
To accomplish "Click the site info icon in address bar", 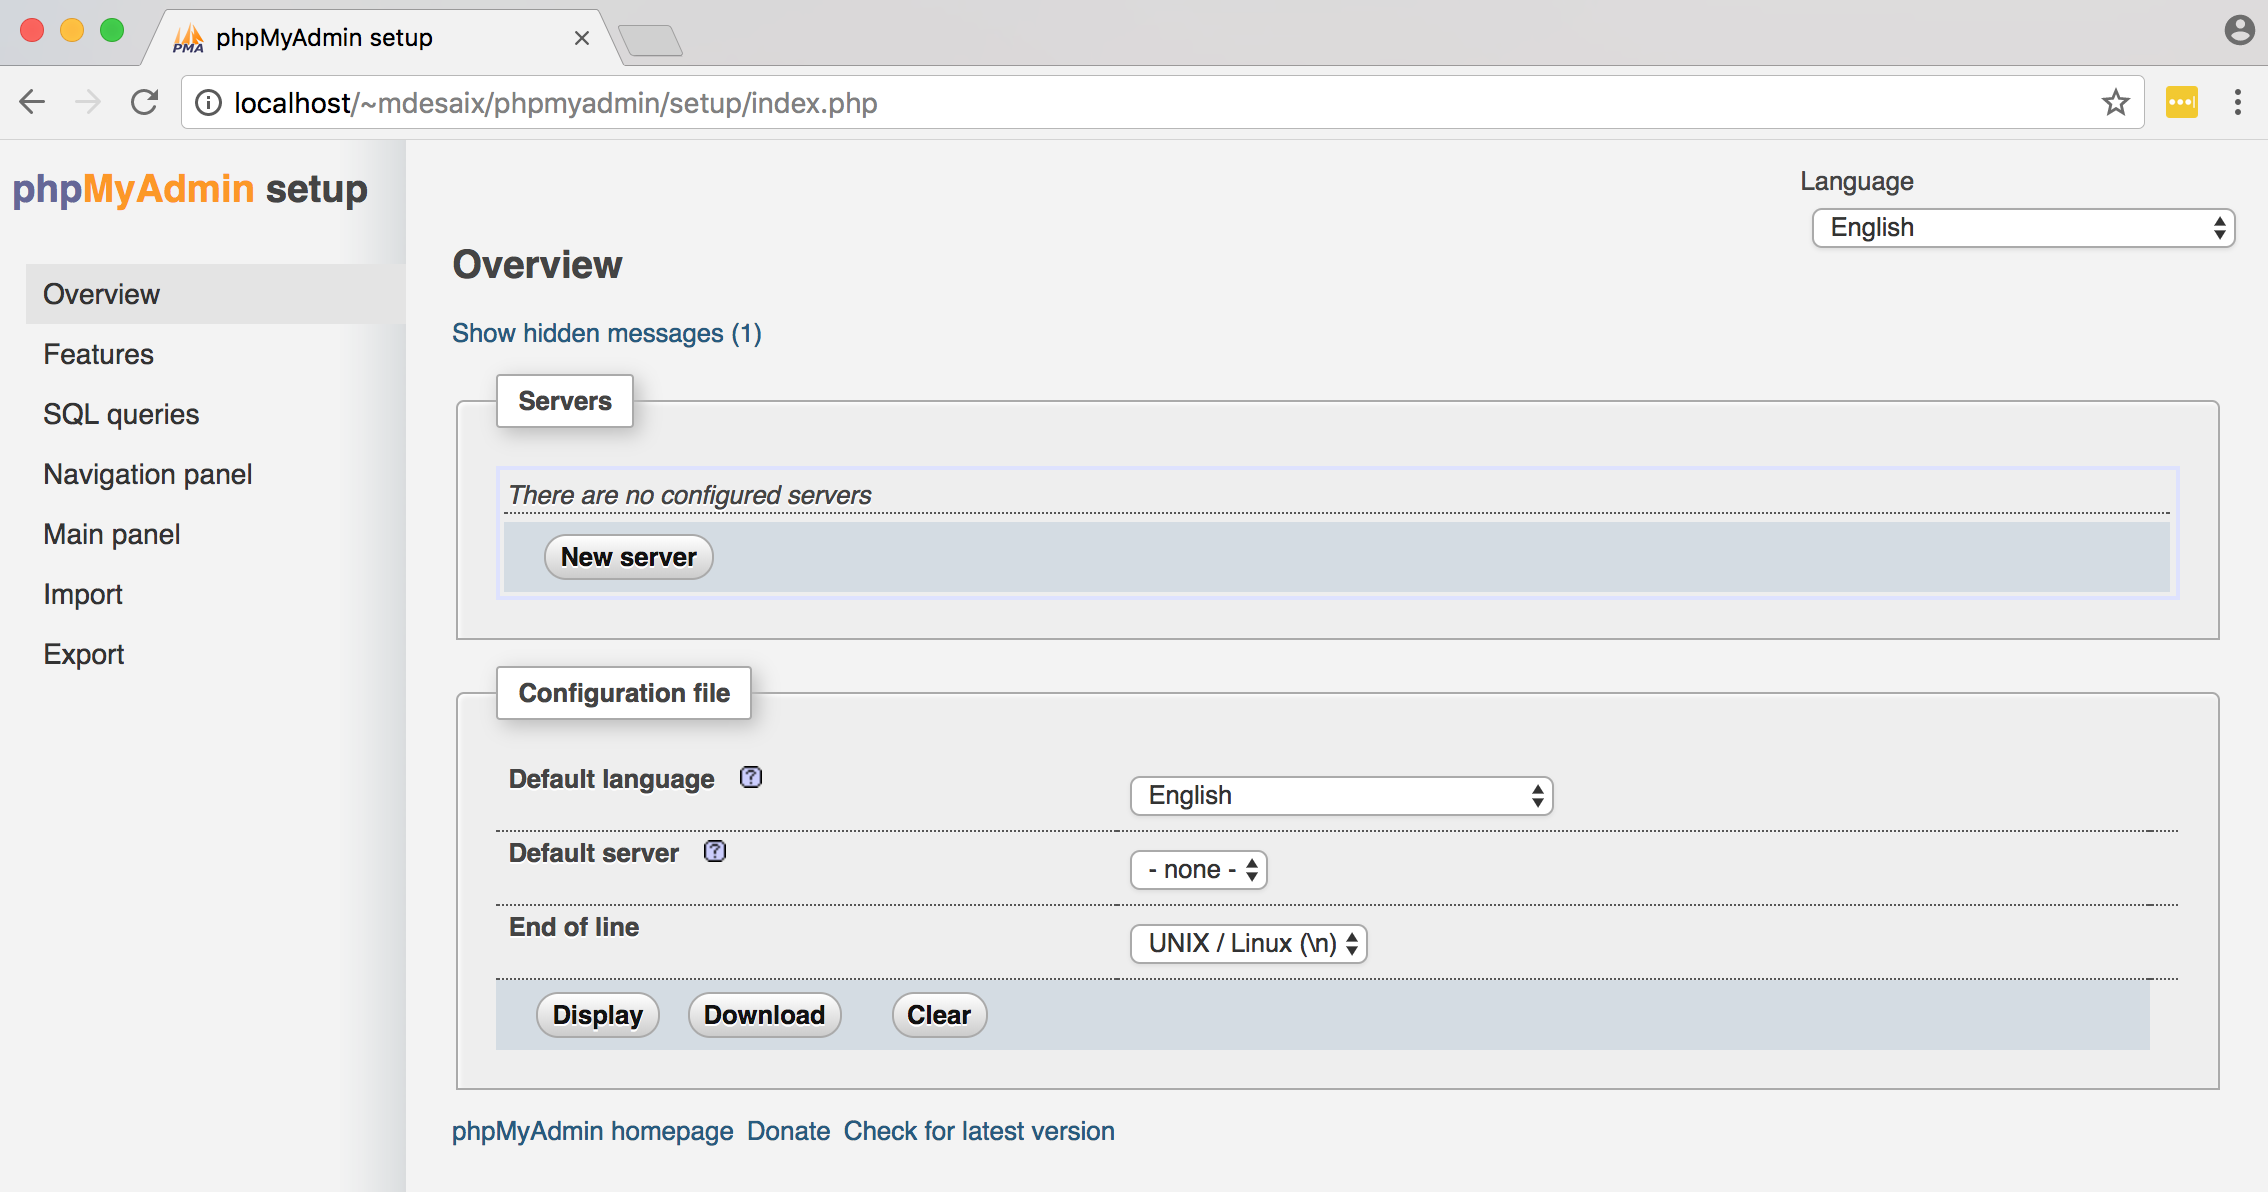I will tap(208, 103).
